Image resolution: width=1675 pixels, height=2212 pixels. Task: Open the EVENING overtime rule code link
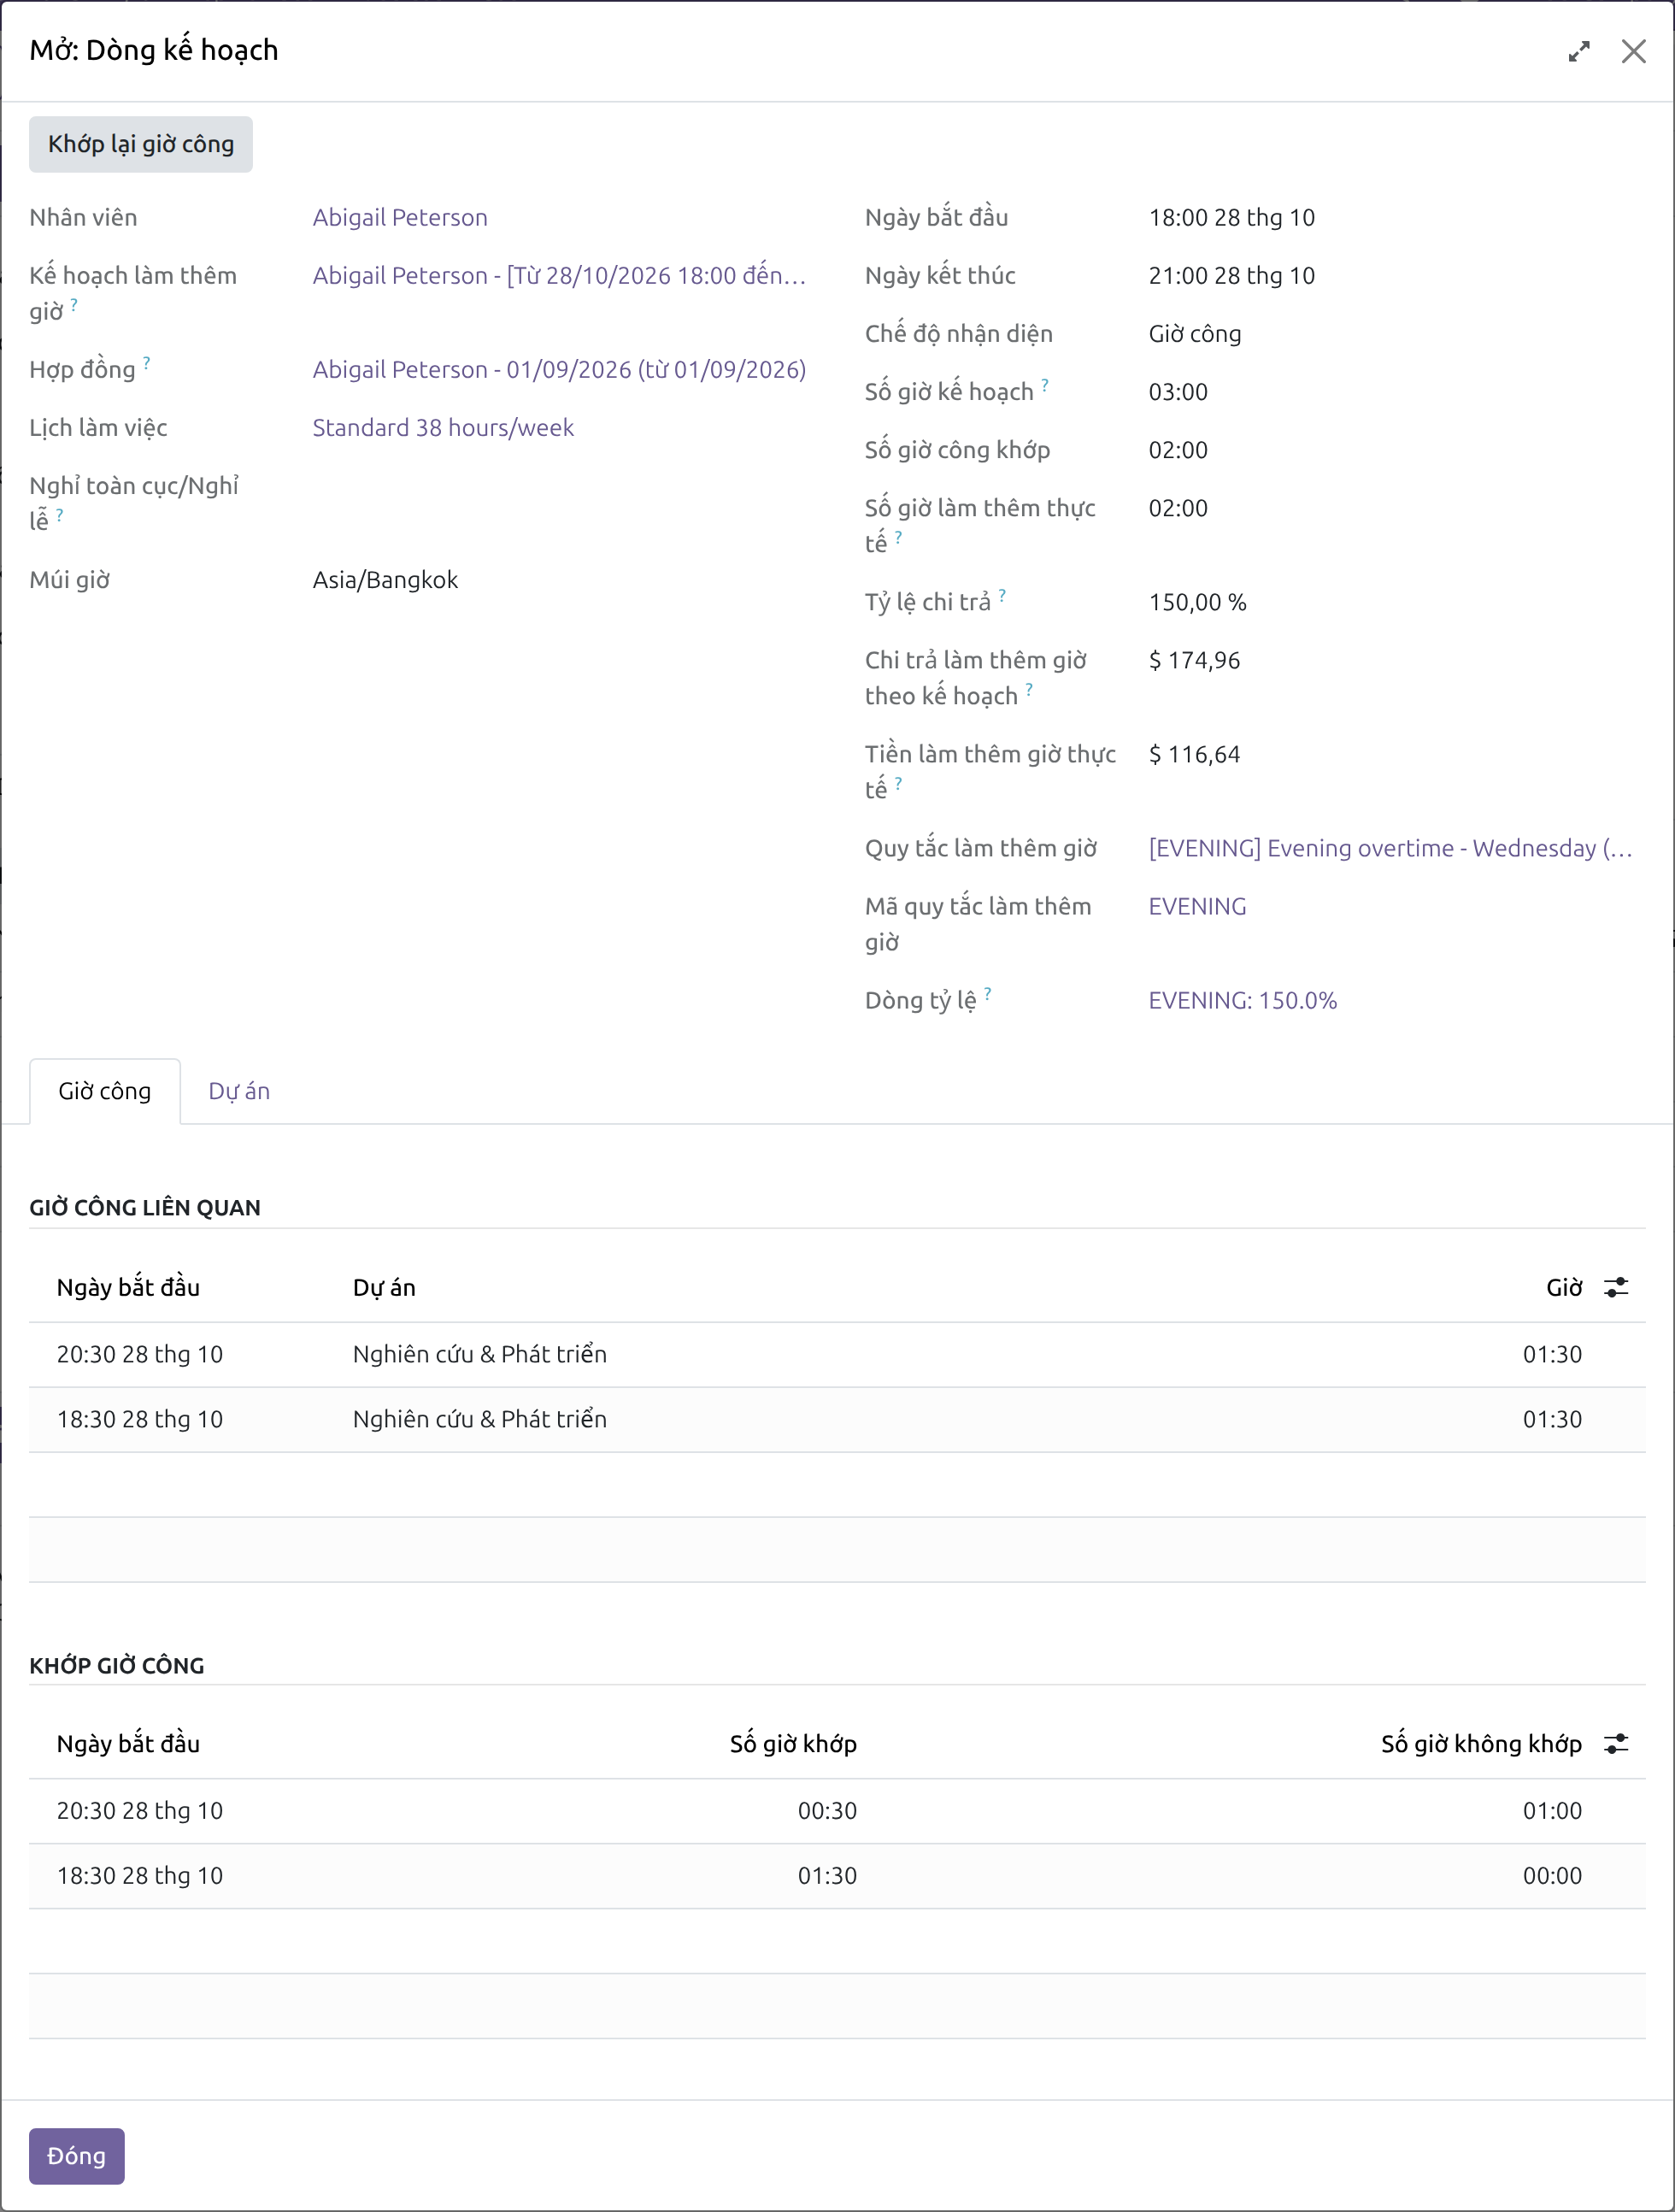click(x=1197, y=906)
